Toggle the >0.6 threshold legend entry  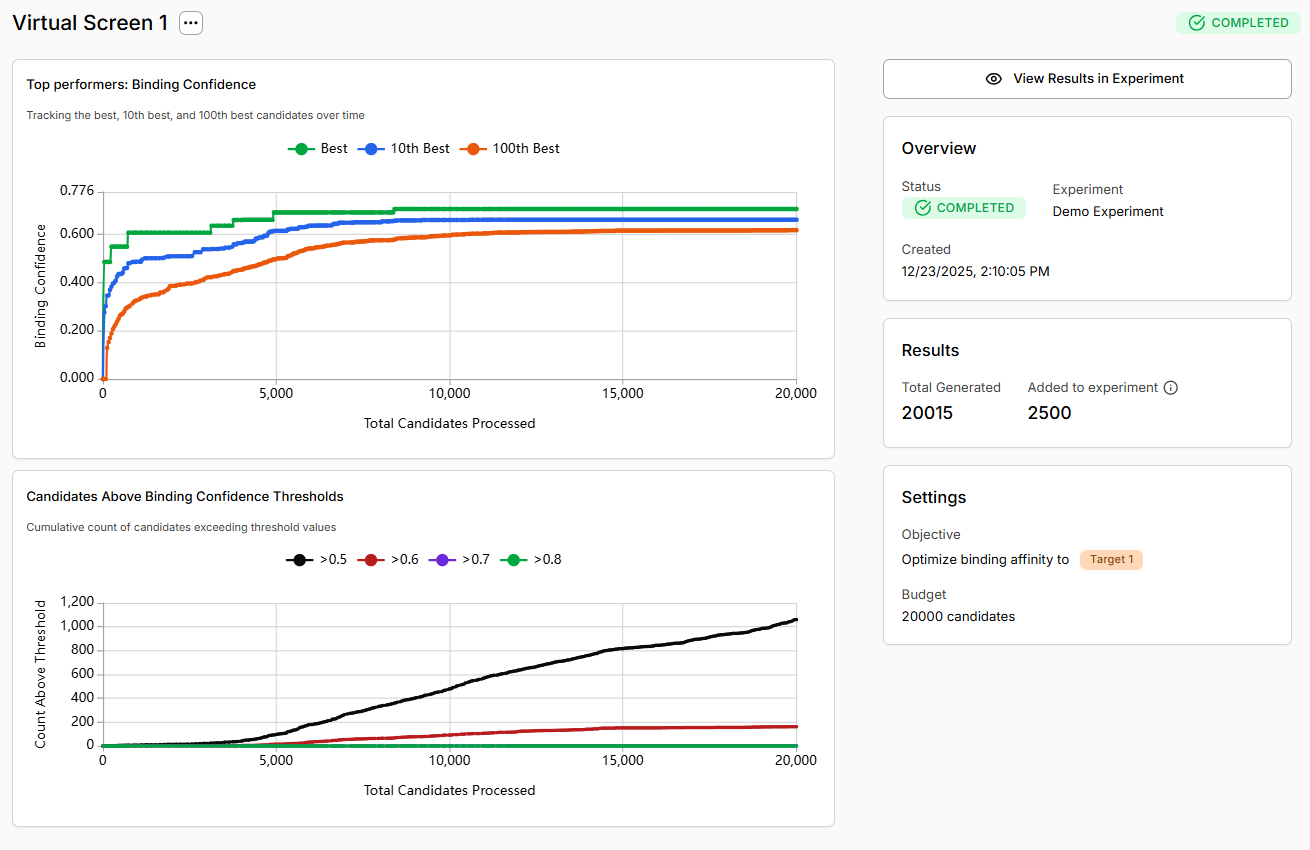click(x=388, y=560)
